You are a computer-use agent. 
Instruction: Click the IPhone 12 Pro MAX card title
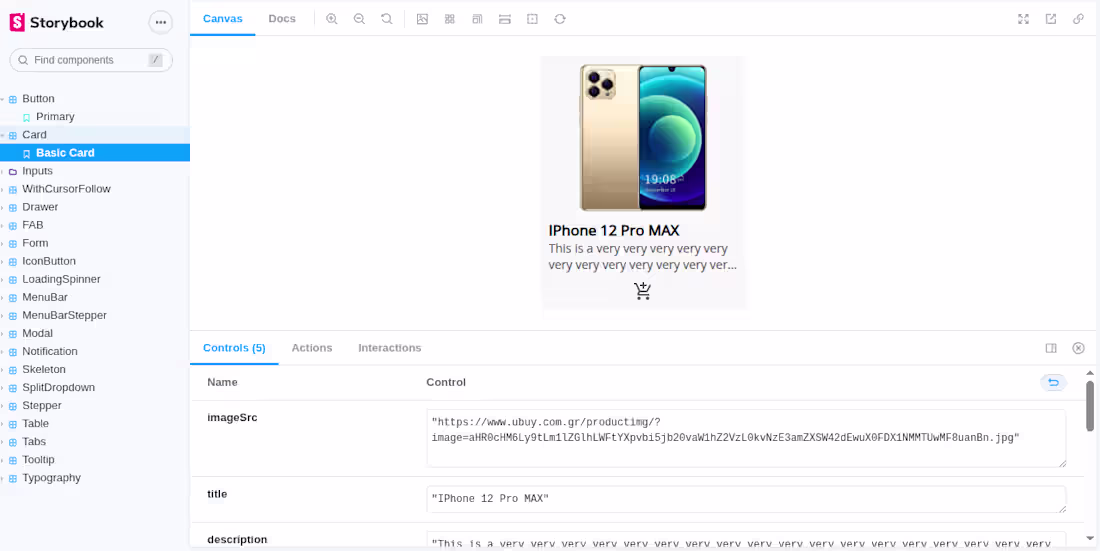coord(614,231)
